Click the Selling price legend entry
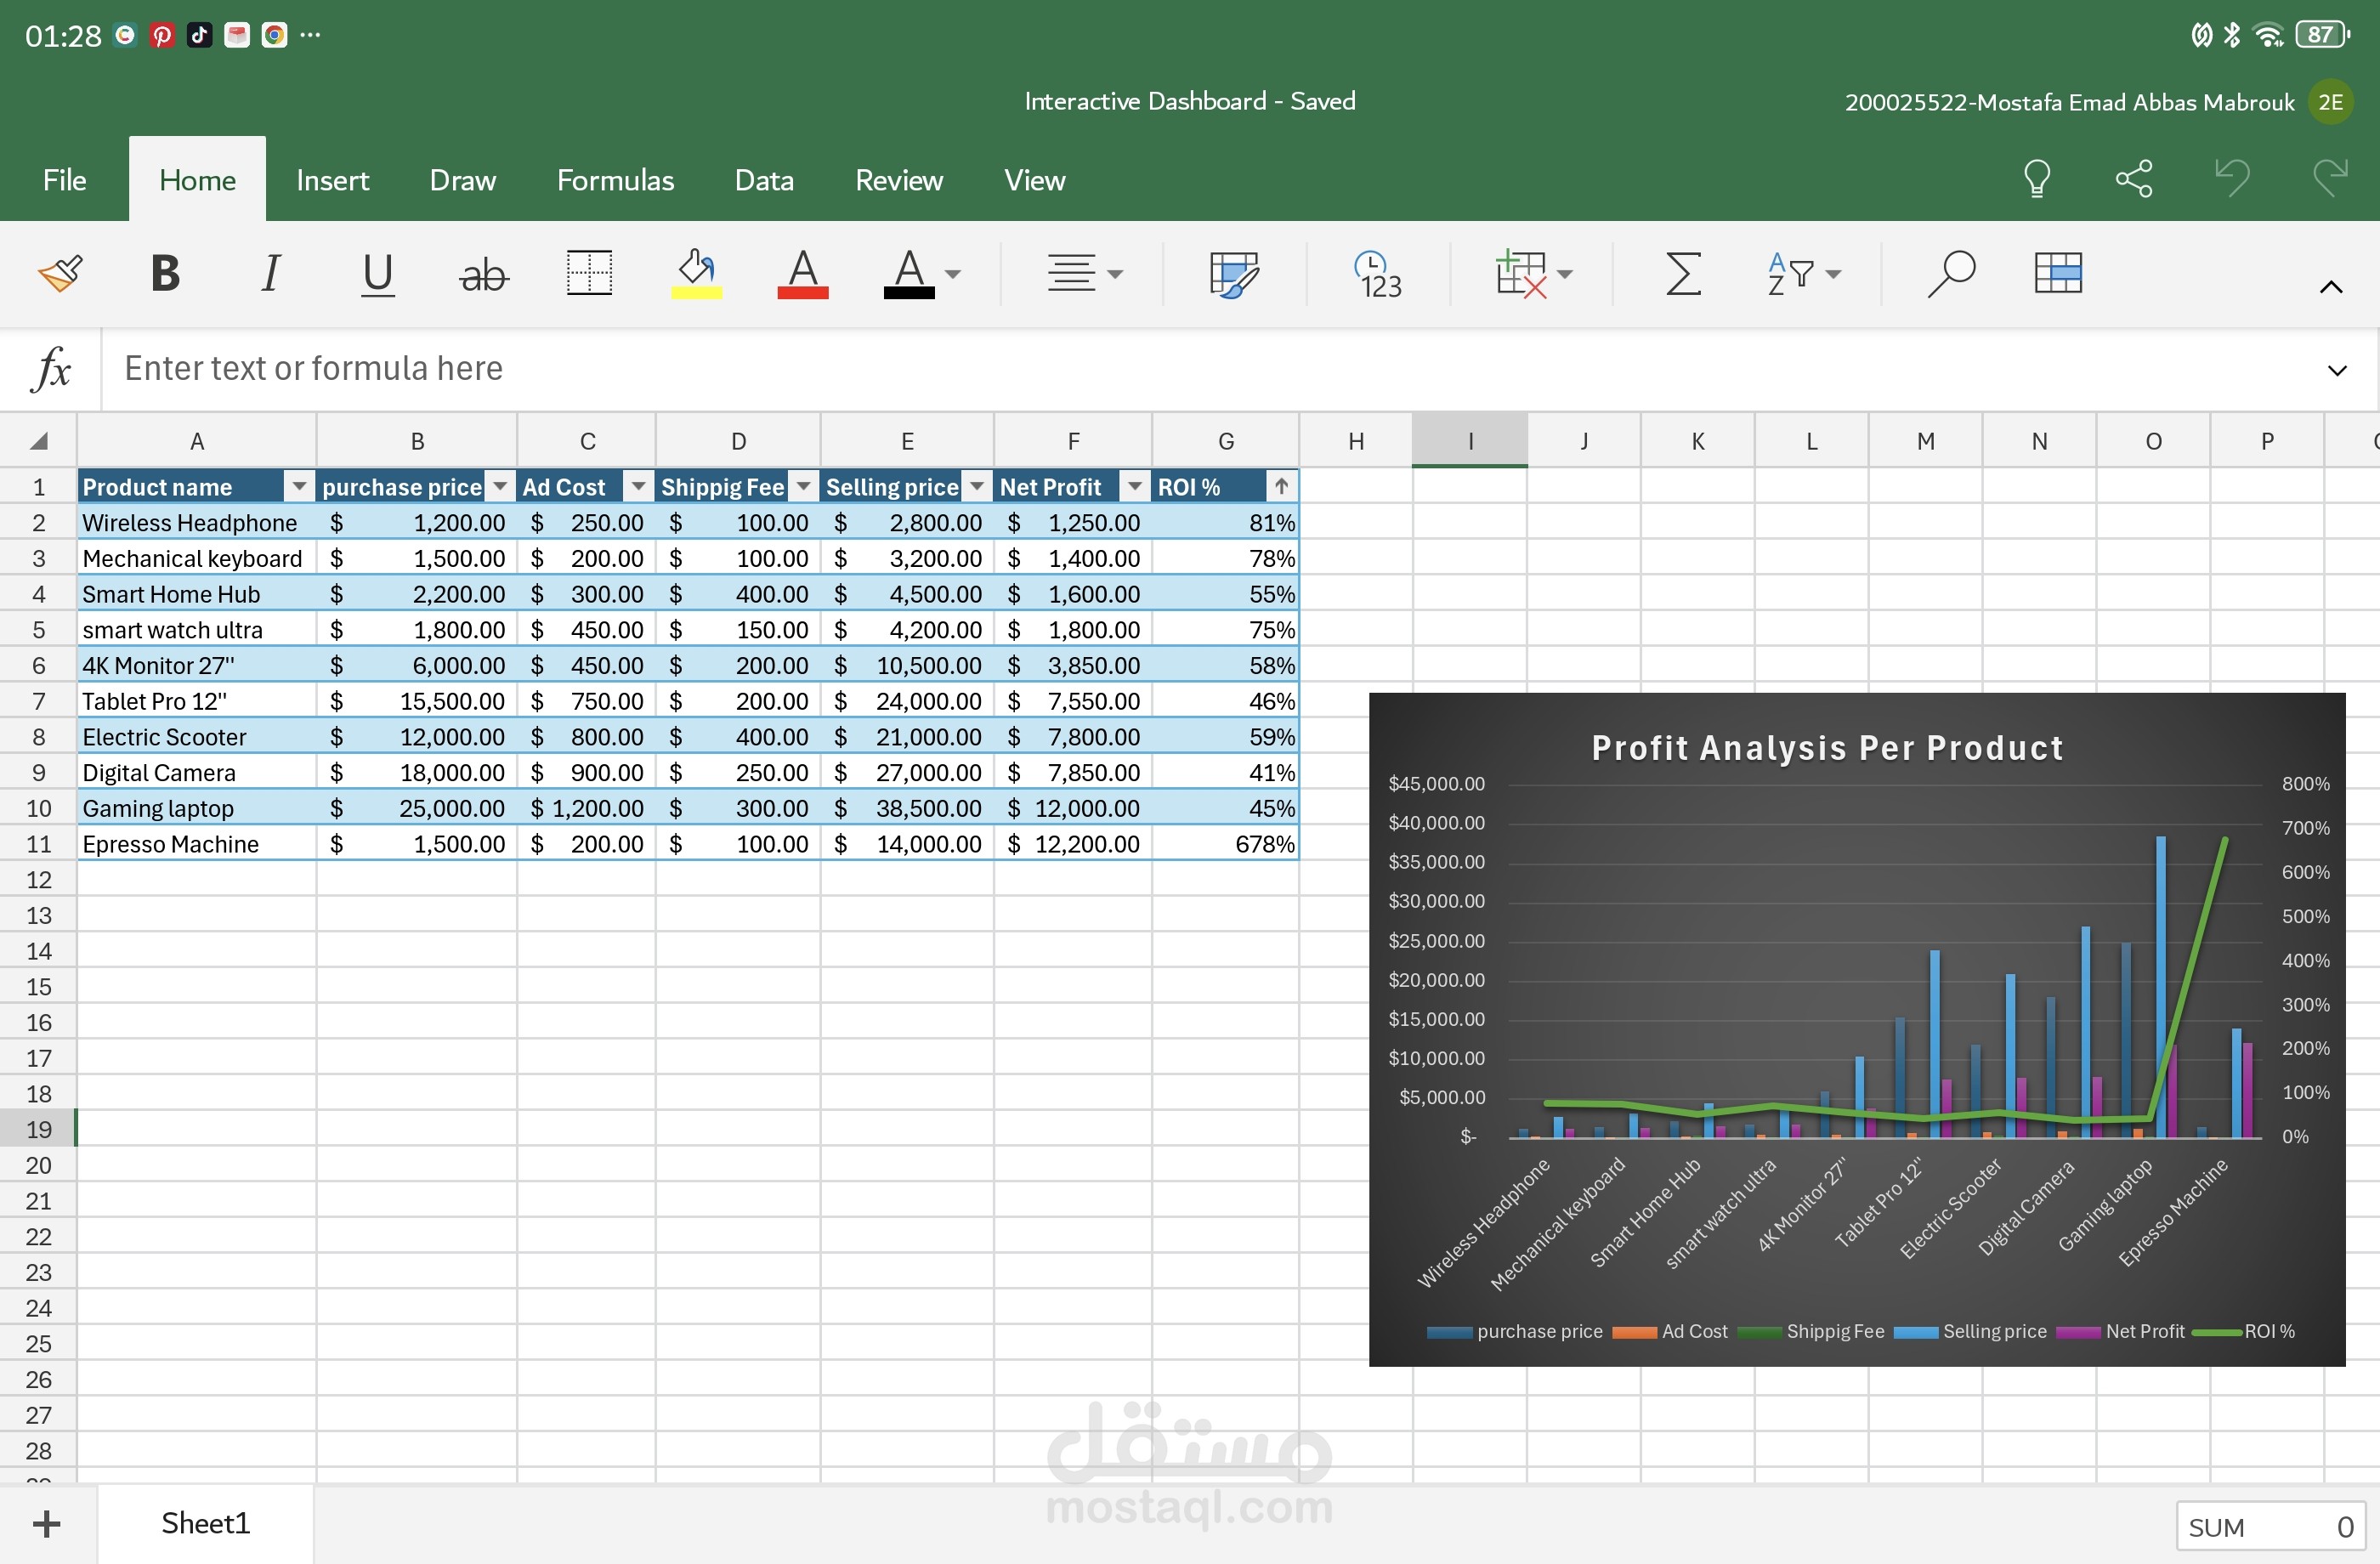 pyautogui.click(x=1970, y=1331)
